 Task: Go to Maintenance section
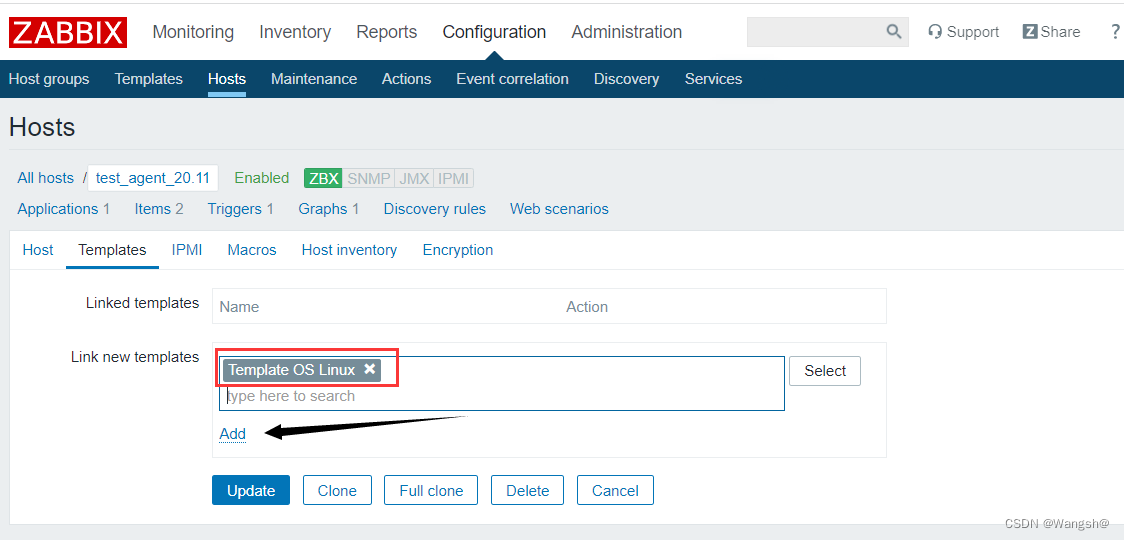(x=314, y=79)
